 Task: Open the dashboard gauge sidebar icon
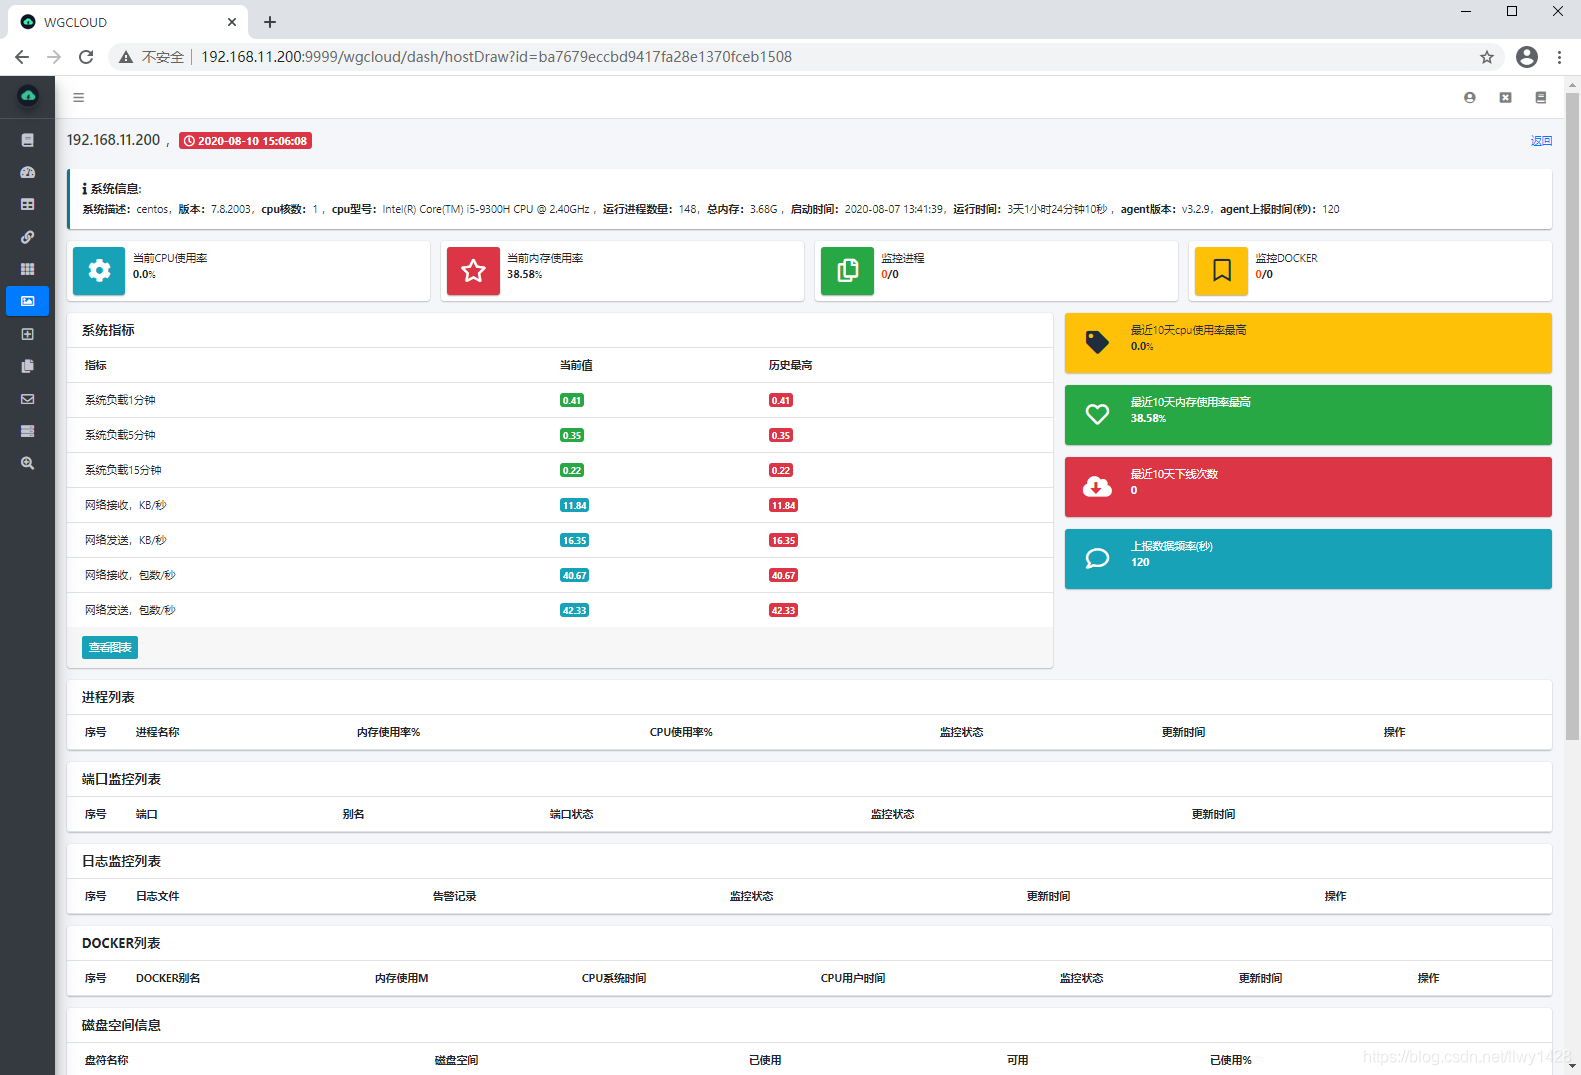28,172
